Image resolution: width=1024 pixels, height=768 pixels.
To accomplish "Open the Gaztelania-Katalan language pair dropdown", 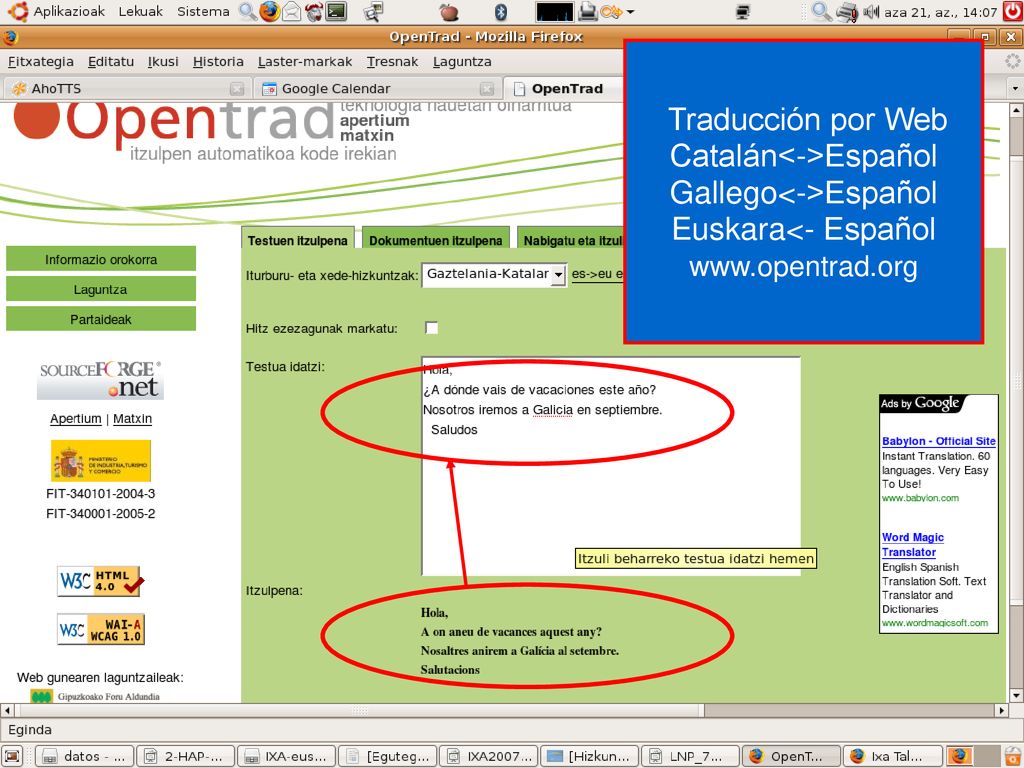I will (494, 275).
